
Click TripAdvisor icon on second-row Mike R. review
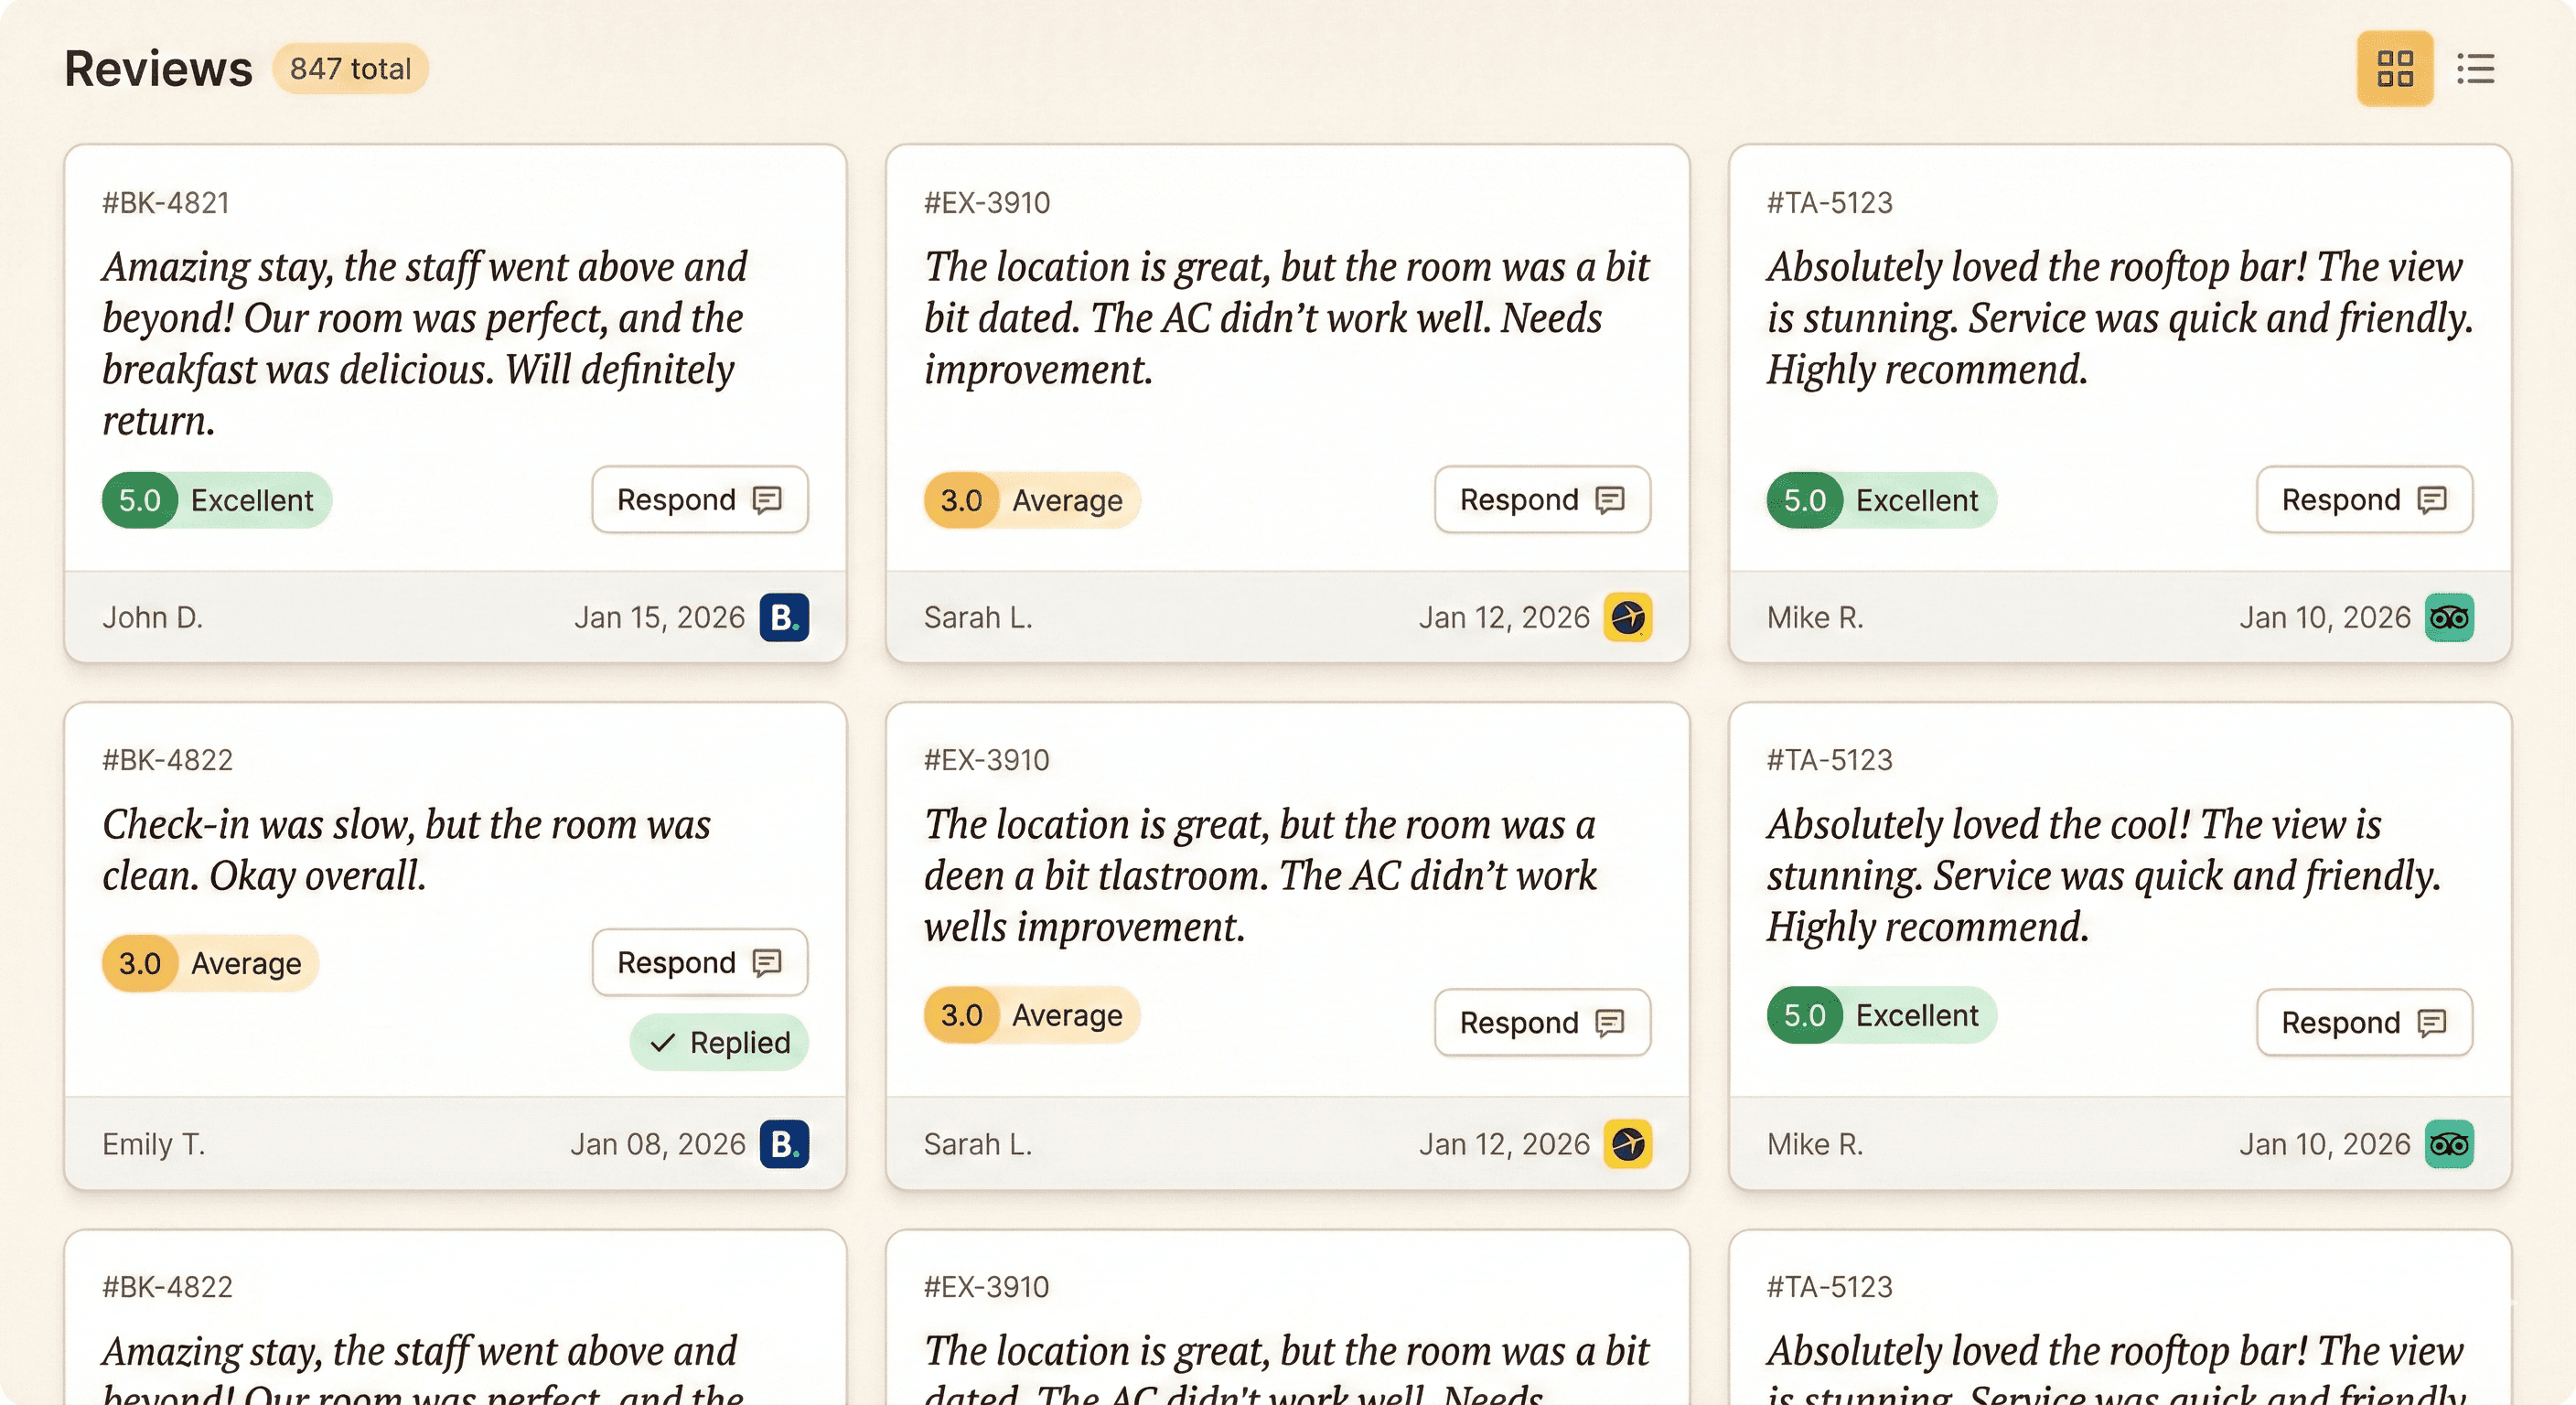click(2449, 1143)
